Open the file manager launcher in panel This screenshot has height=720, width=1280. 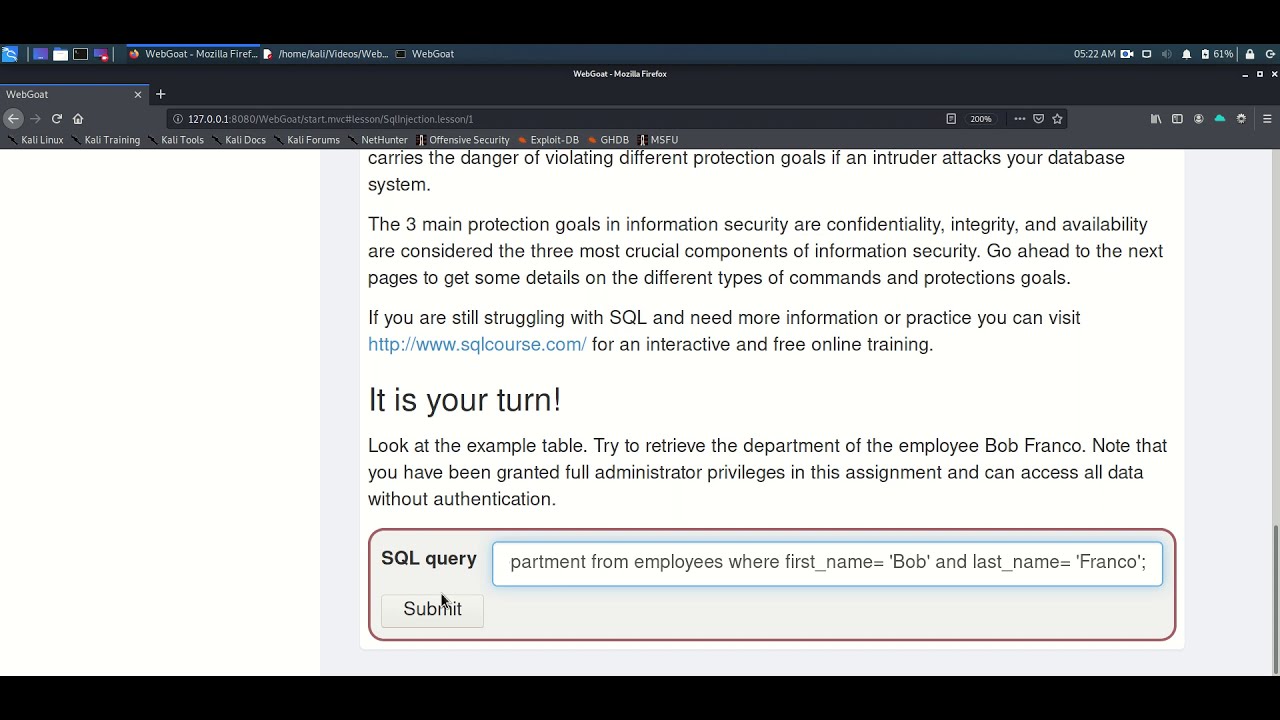pyautogui.click(x=60, y=54)
